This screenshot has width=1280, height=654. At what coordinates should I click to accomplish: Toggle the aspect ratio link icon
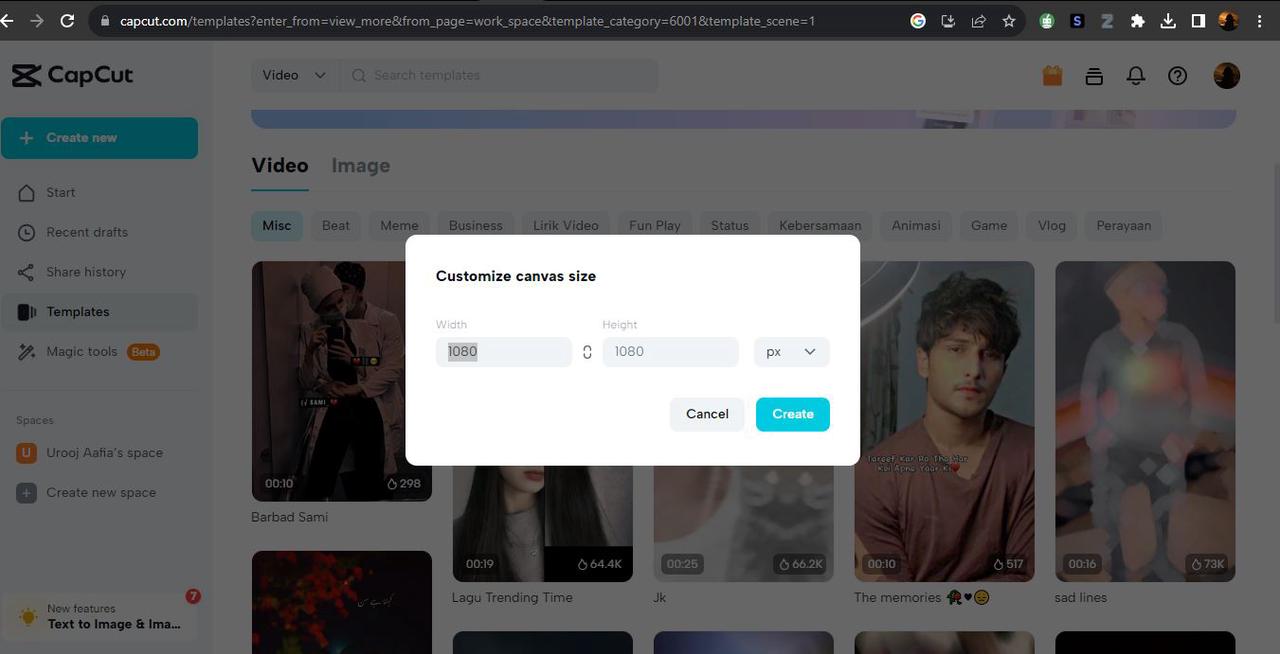click(587, 352)
